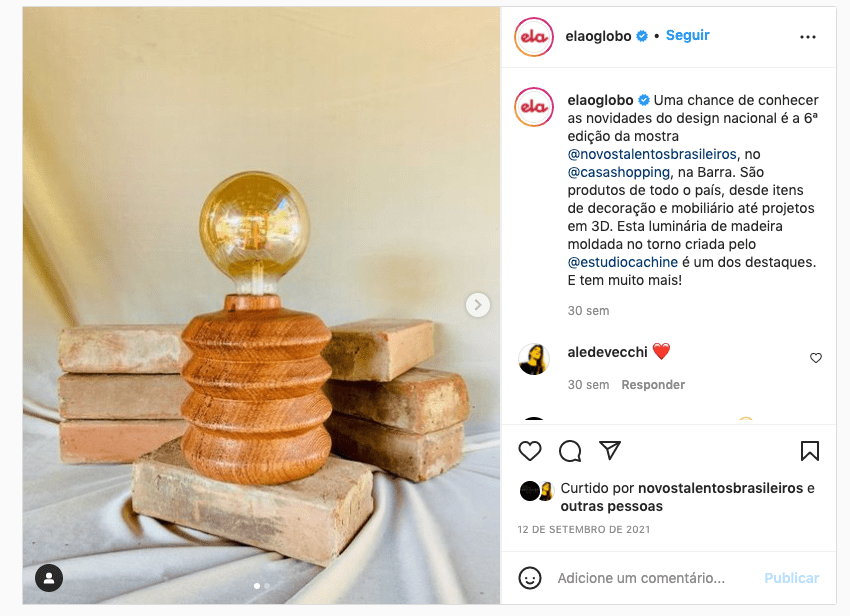Open outras pessoas likes list
The width and height of the screenshot is (850, 616).
click(611, 506)
